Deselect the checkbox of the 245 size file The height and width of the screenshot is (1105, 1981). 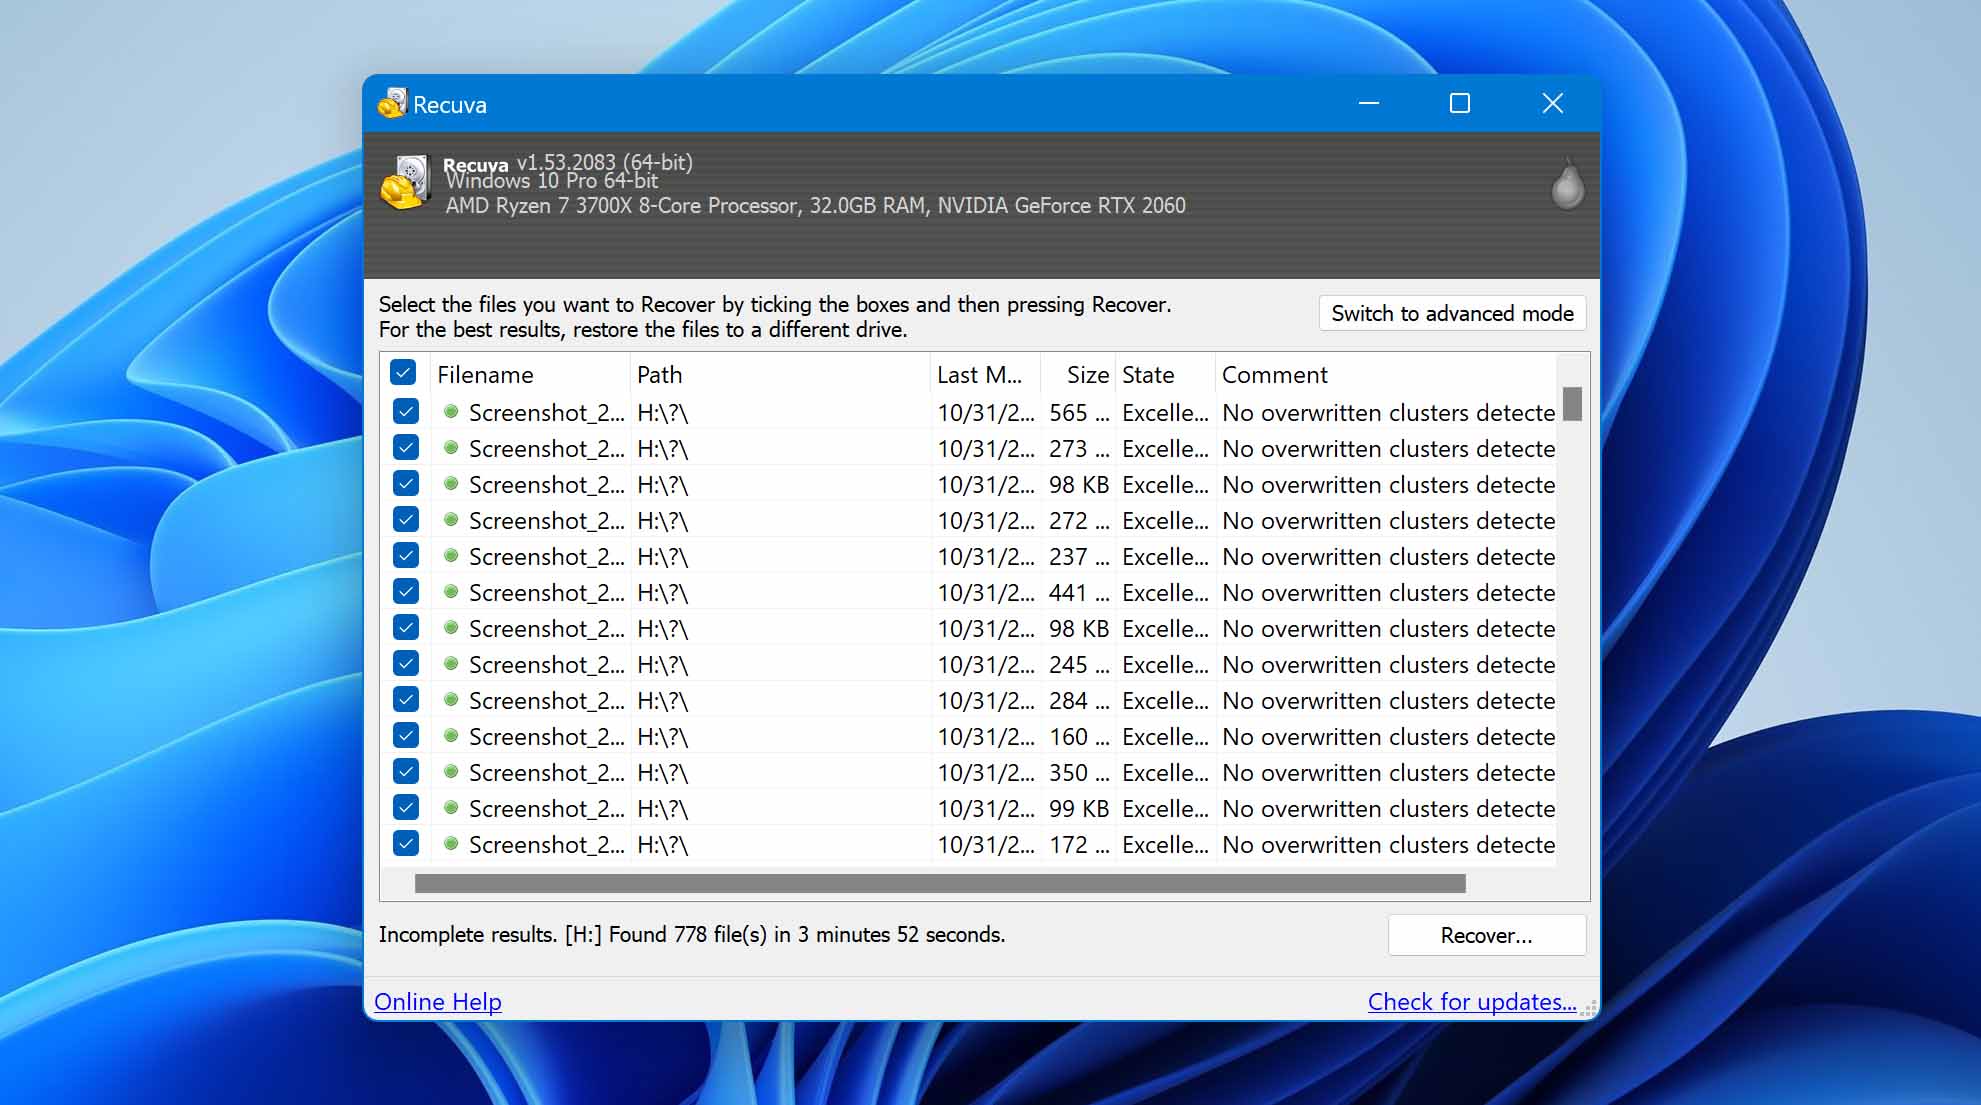(405, 663)
